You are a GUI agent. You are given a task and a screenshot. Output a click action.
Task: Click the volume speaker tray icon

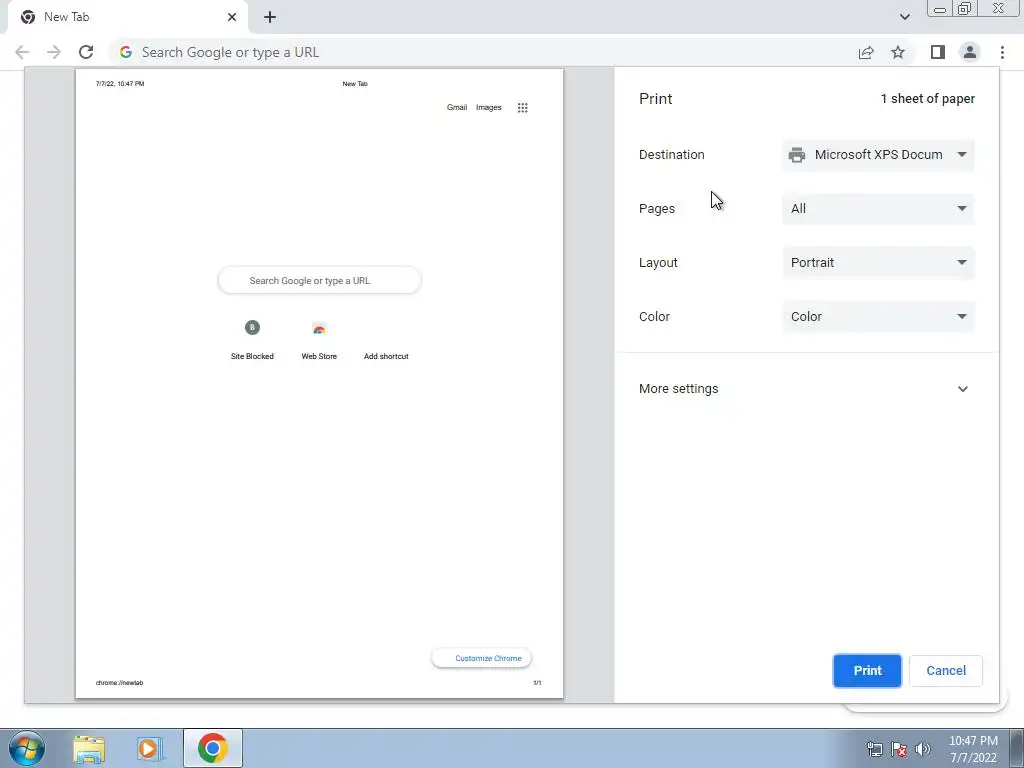pos(923,749)
